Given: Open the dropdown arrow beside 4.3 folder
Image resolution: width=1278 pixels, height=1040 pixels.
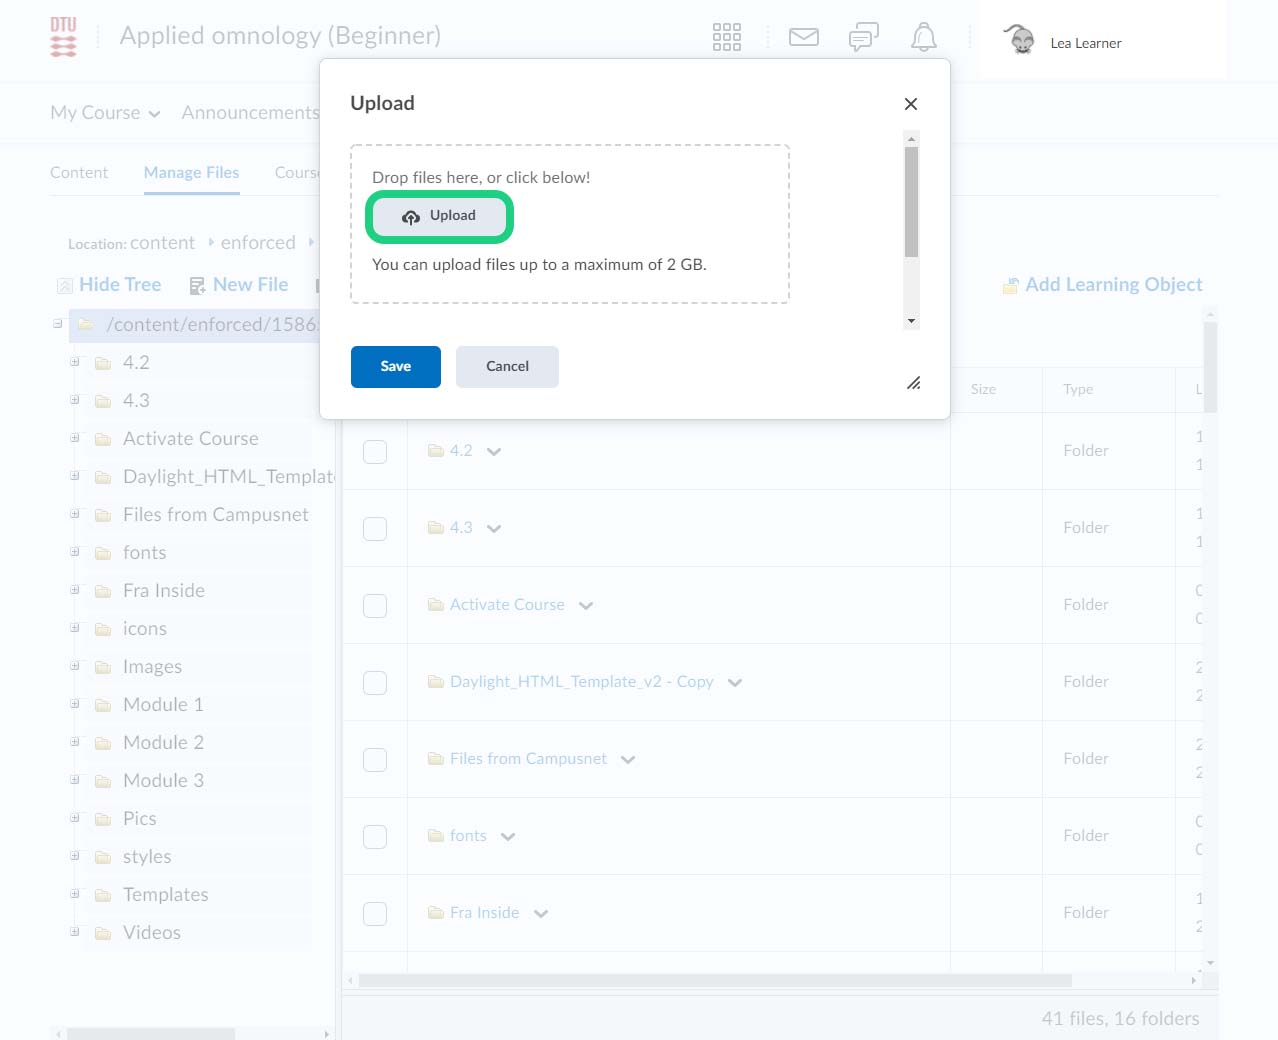Looking at the screenshot, I should 494,528.
